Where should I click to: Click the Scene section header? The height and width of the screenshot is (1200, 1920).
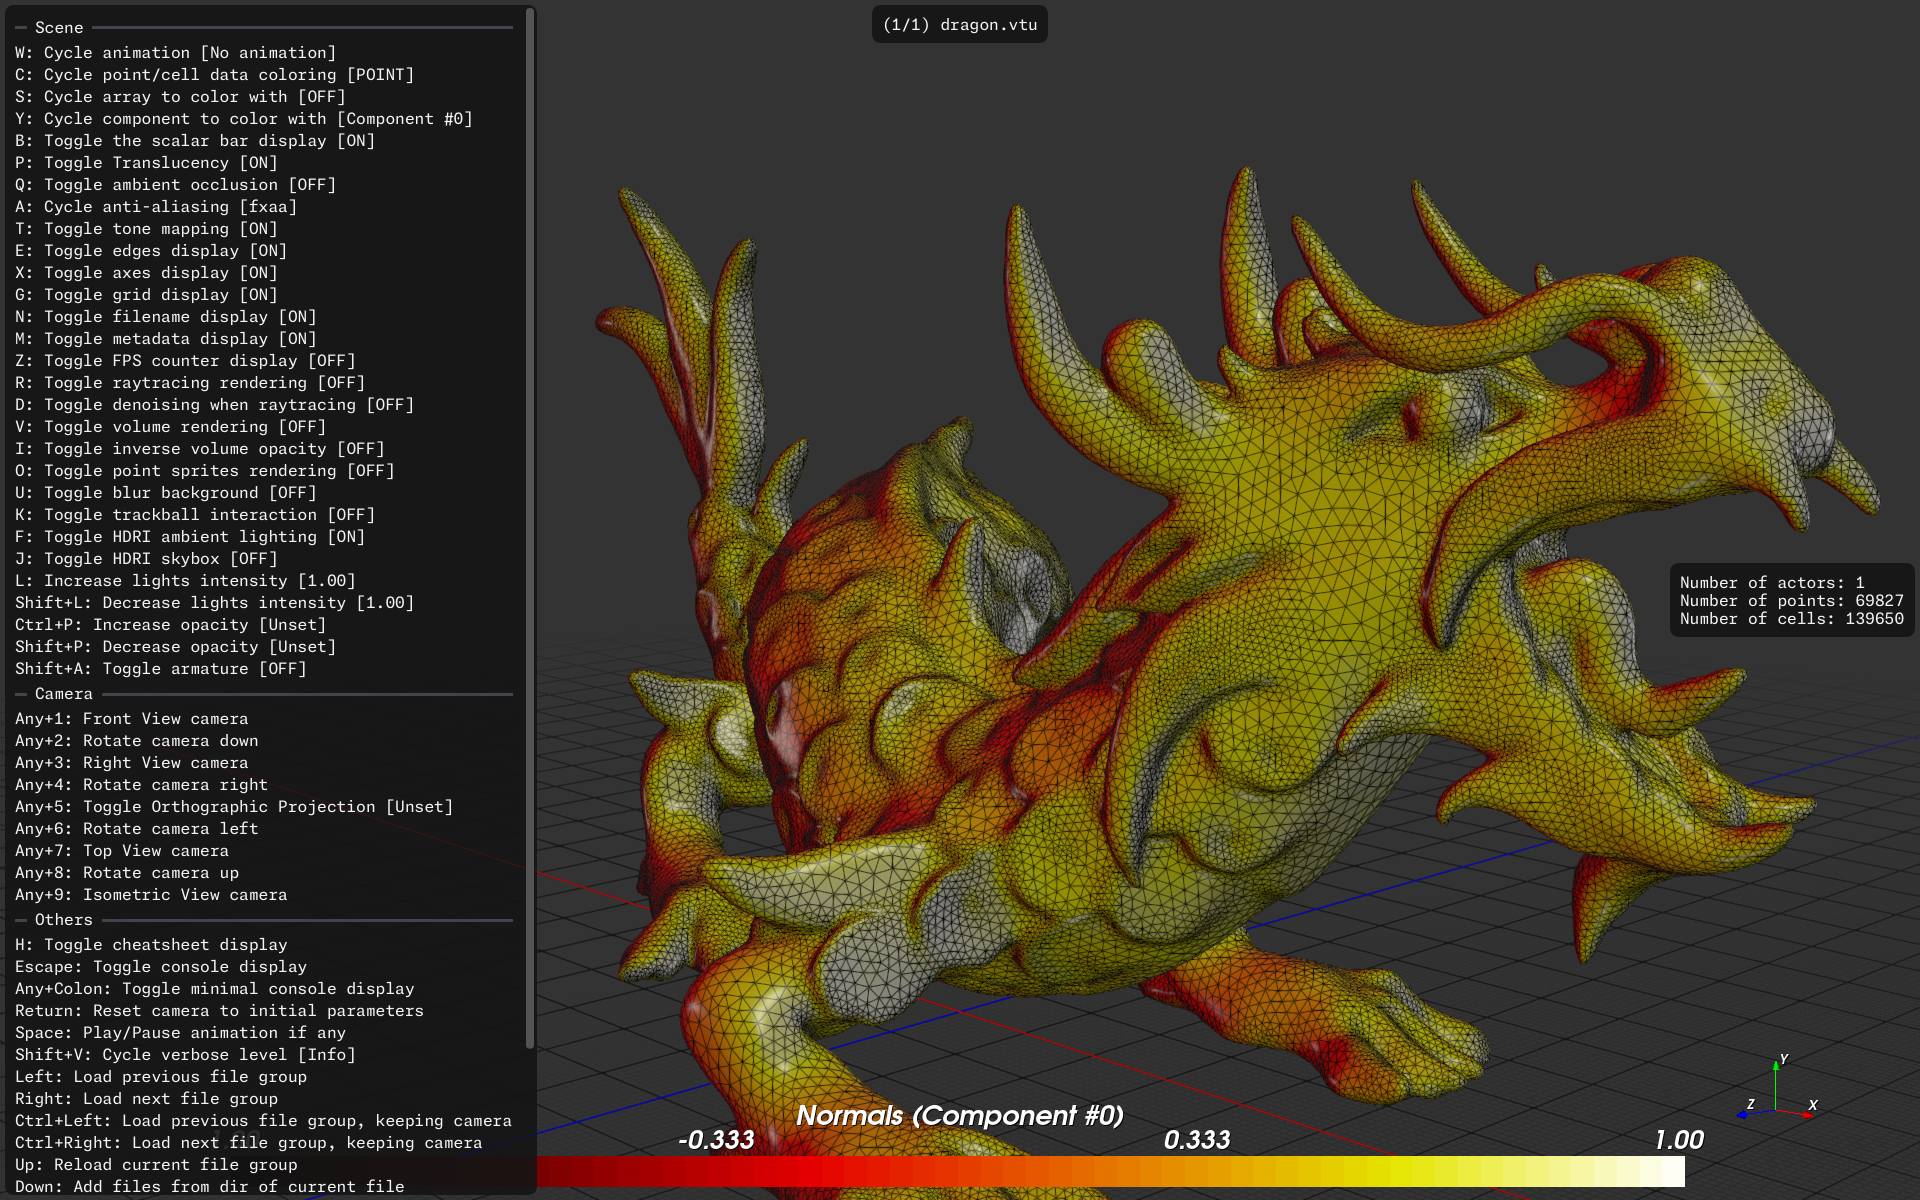coord(59,28)
